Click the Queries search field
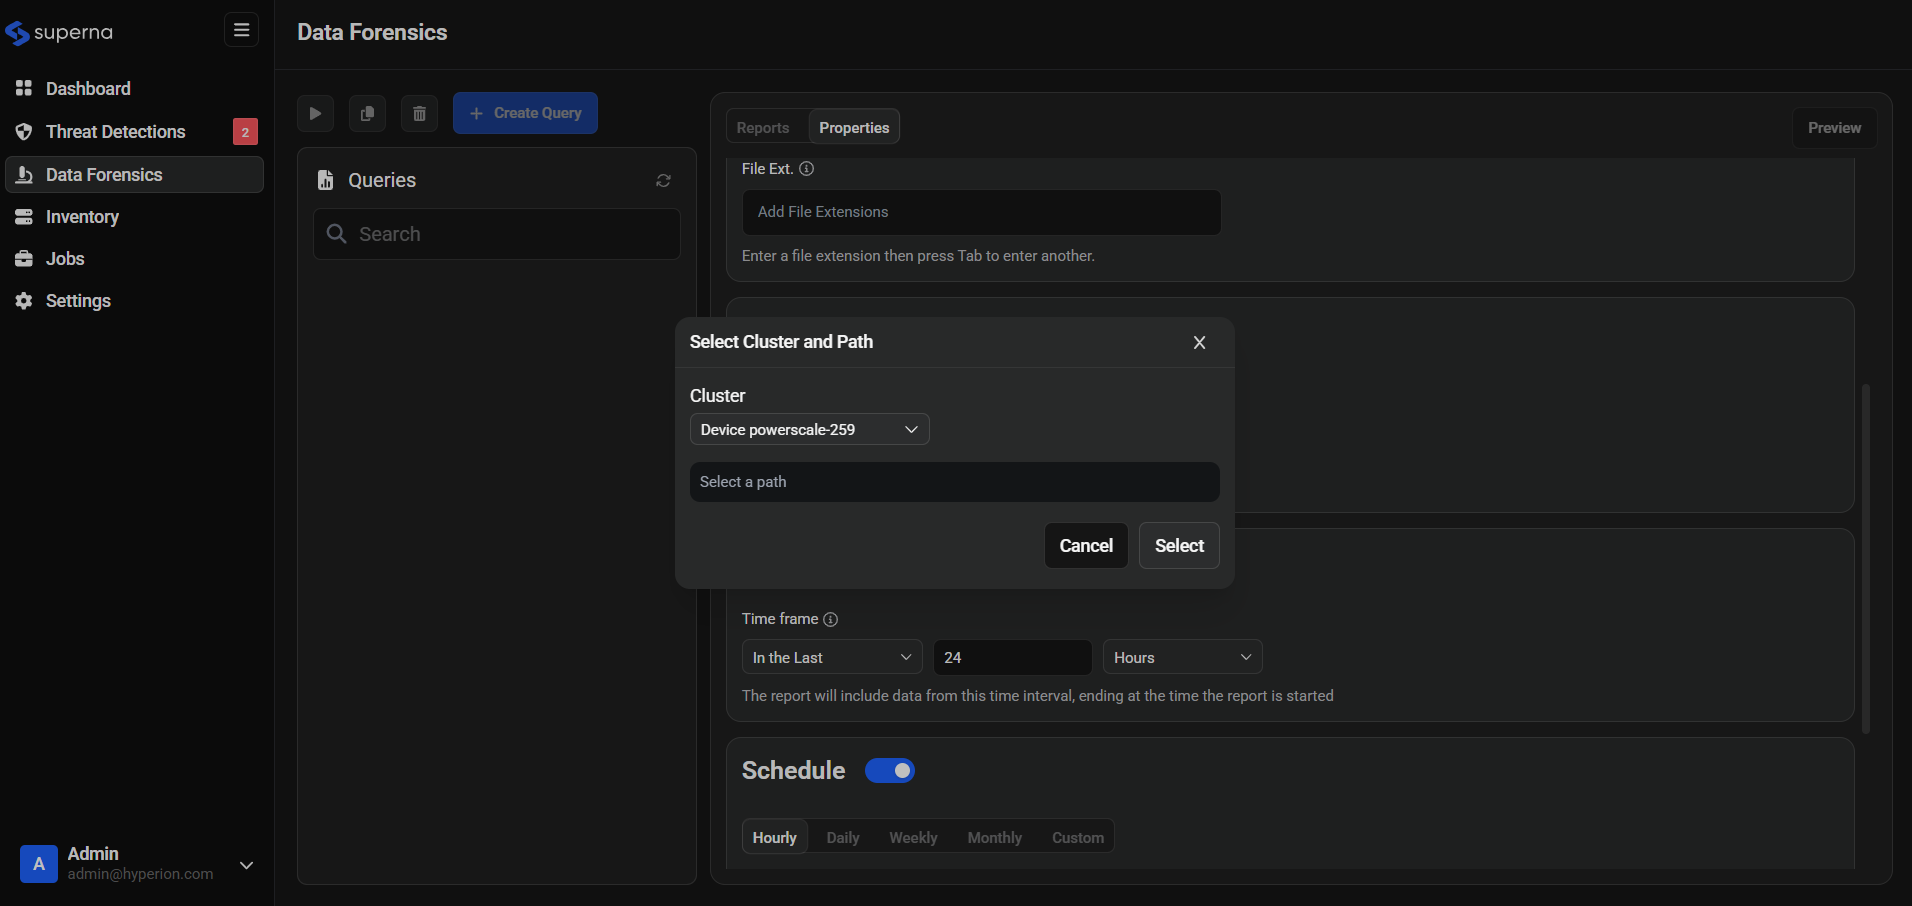1912x906 pixels. pyautogui.click(x=497, y=234)
